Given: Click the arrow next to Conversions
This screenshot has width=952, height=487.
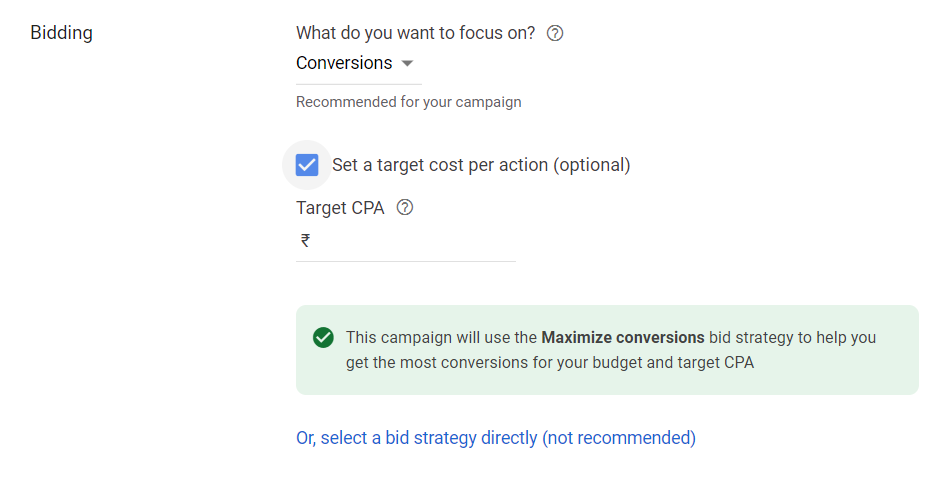Looking at the screenshot, I should click(x=407, y=63).
